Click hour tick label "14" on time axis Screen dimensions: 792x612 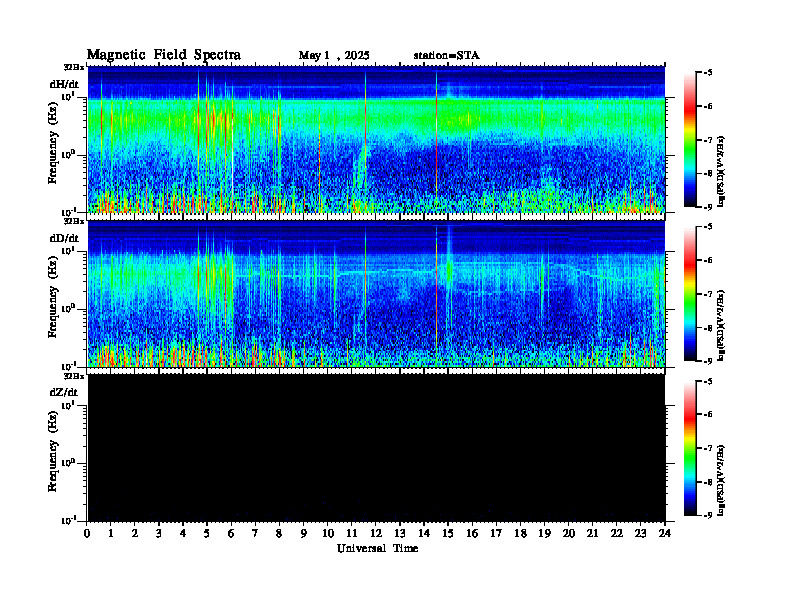(424, 534)
